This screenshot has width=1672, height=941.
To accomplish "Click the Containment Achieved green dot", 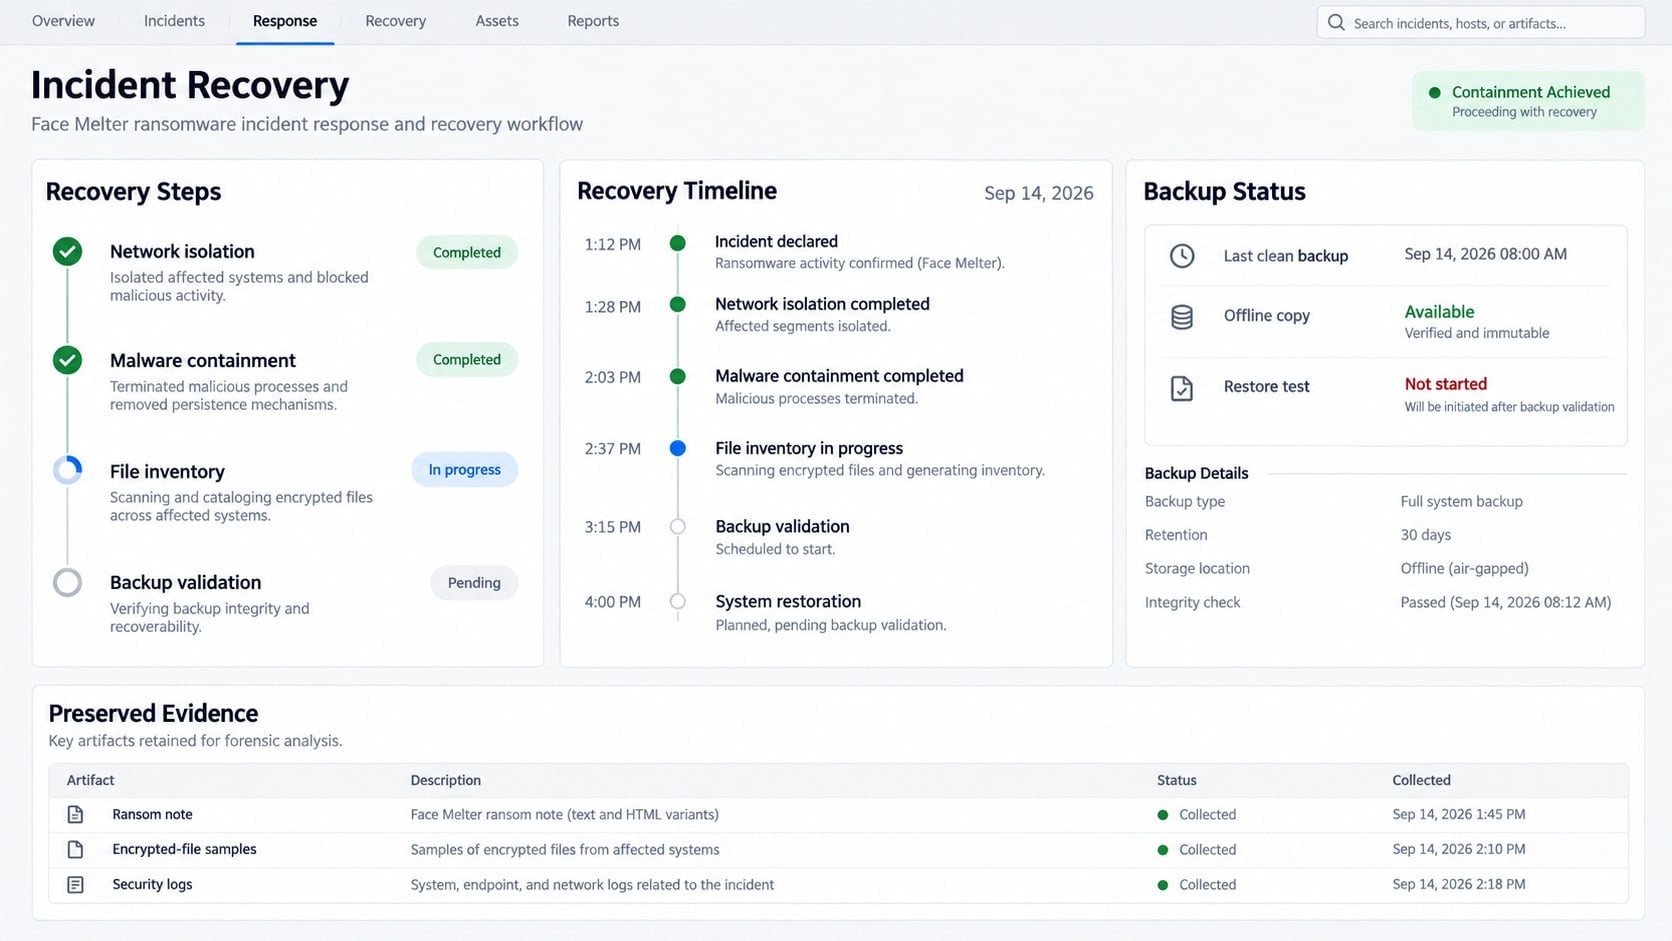I will 1435,92.
